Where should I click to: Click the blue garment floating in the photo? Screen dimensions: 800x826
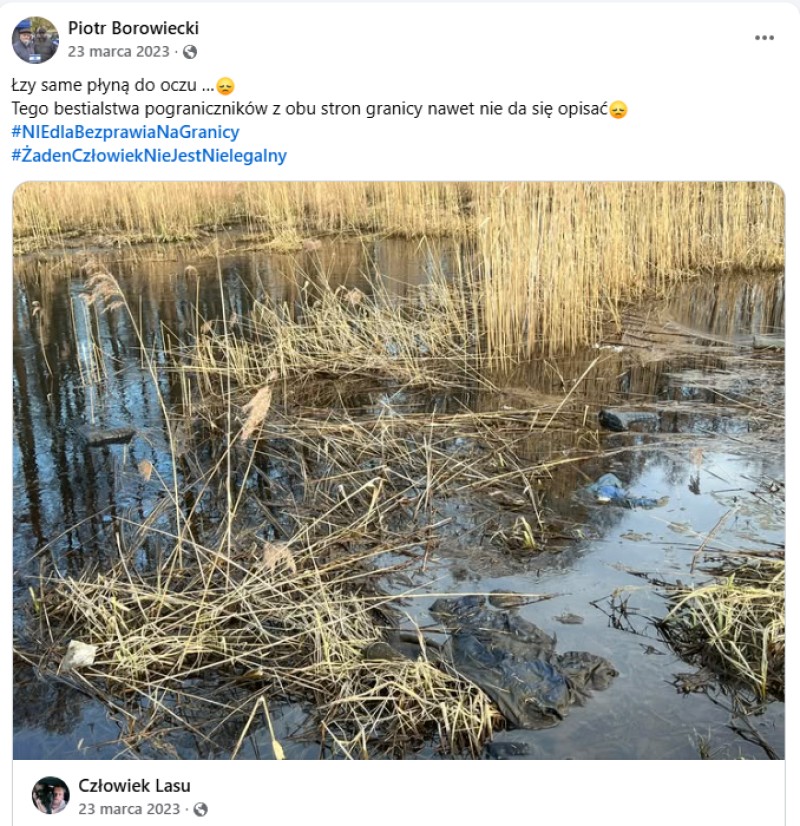(x=624, y=493)
